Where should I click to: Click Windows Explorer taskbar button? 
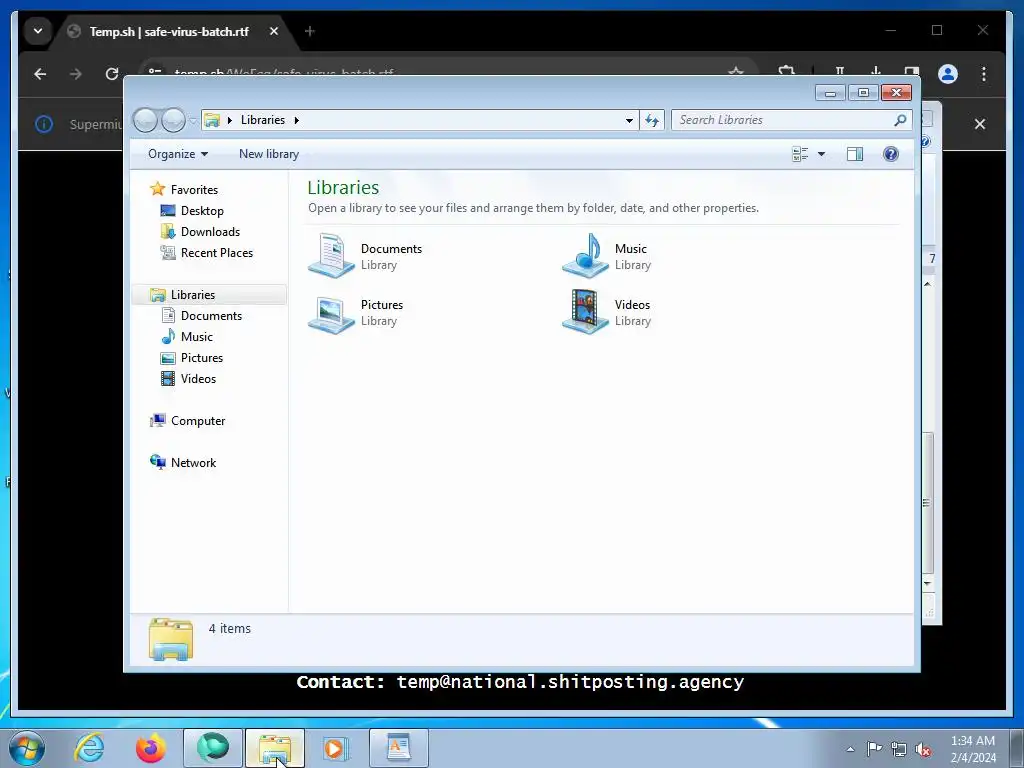tap(275, 748)
